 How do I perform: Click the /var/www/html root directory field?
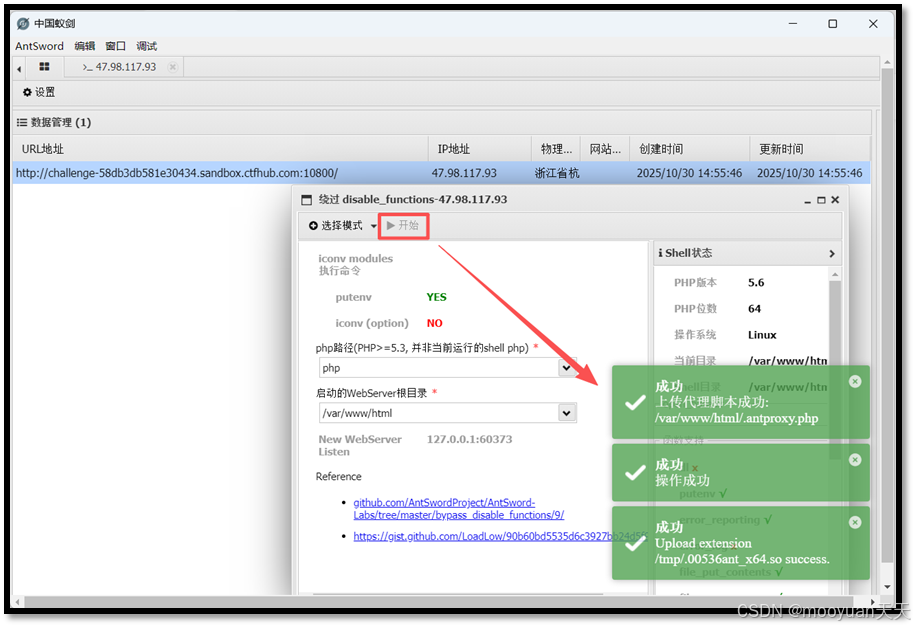pyautogui.click(x=439, y=413)
